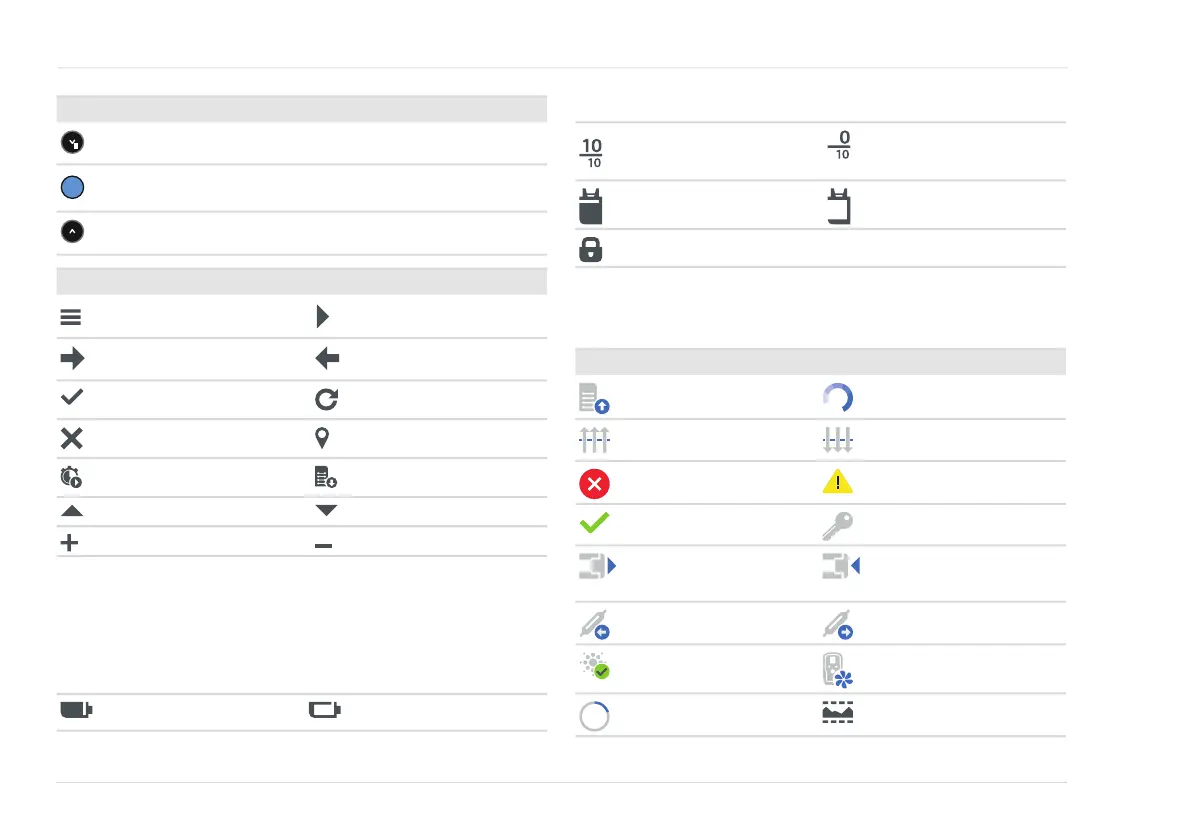Click the solid downward triangle icon
This screenshot has width=1191, height=839.
click(x=327, y=510)
